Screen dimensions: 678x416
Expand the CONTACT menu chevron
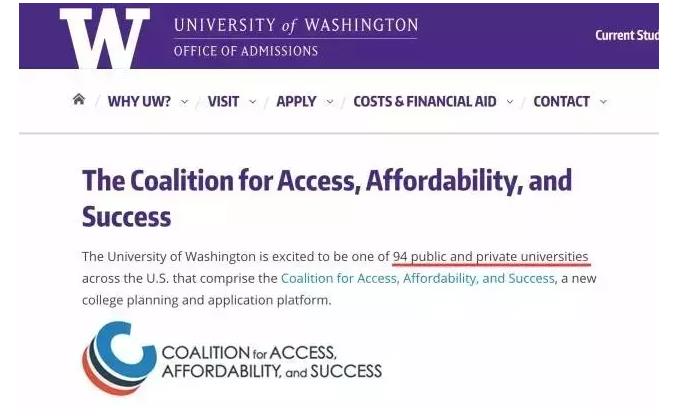[603, 102]
